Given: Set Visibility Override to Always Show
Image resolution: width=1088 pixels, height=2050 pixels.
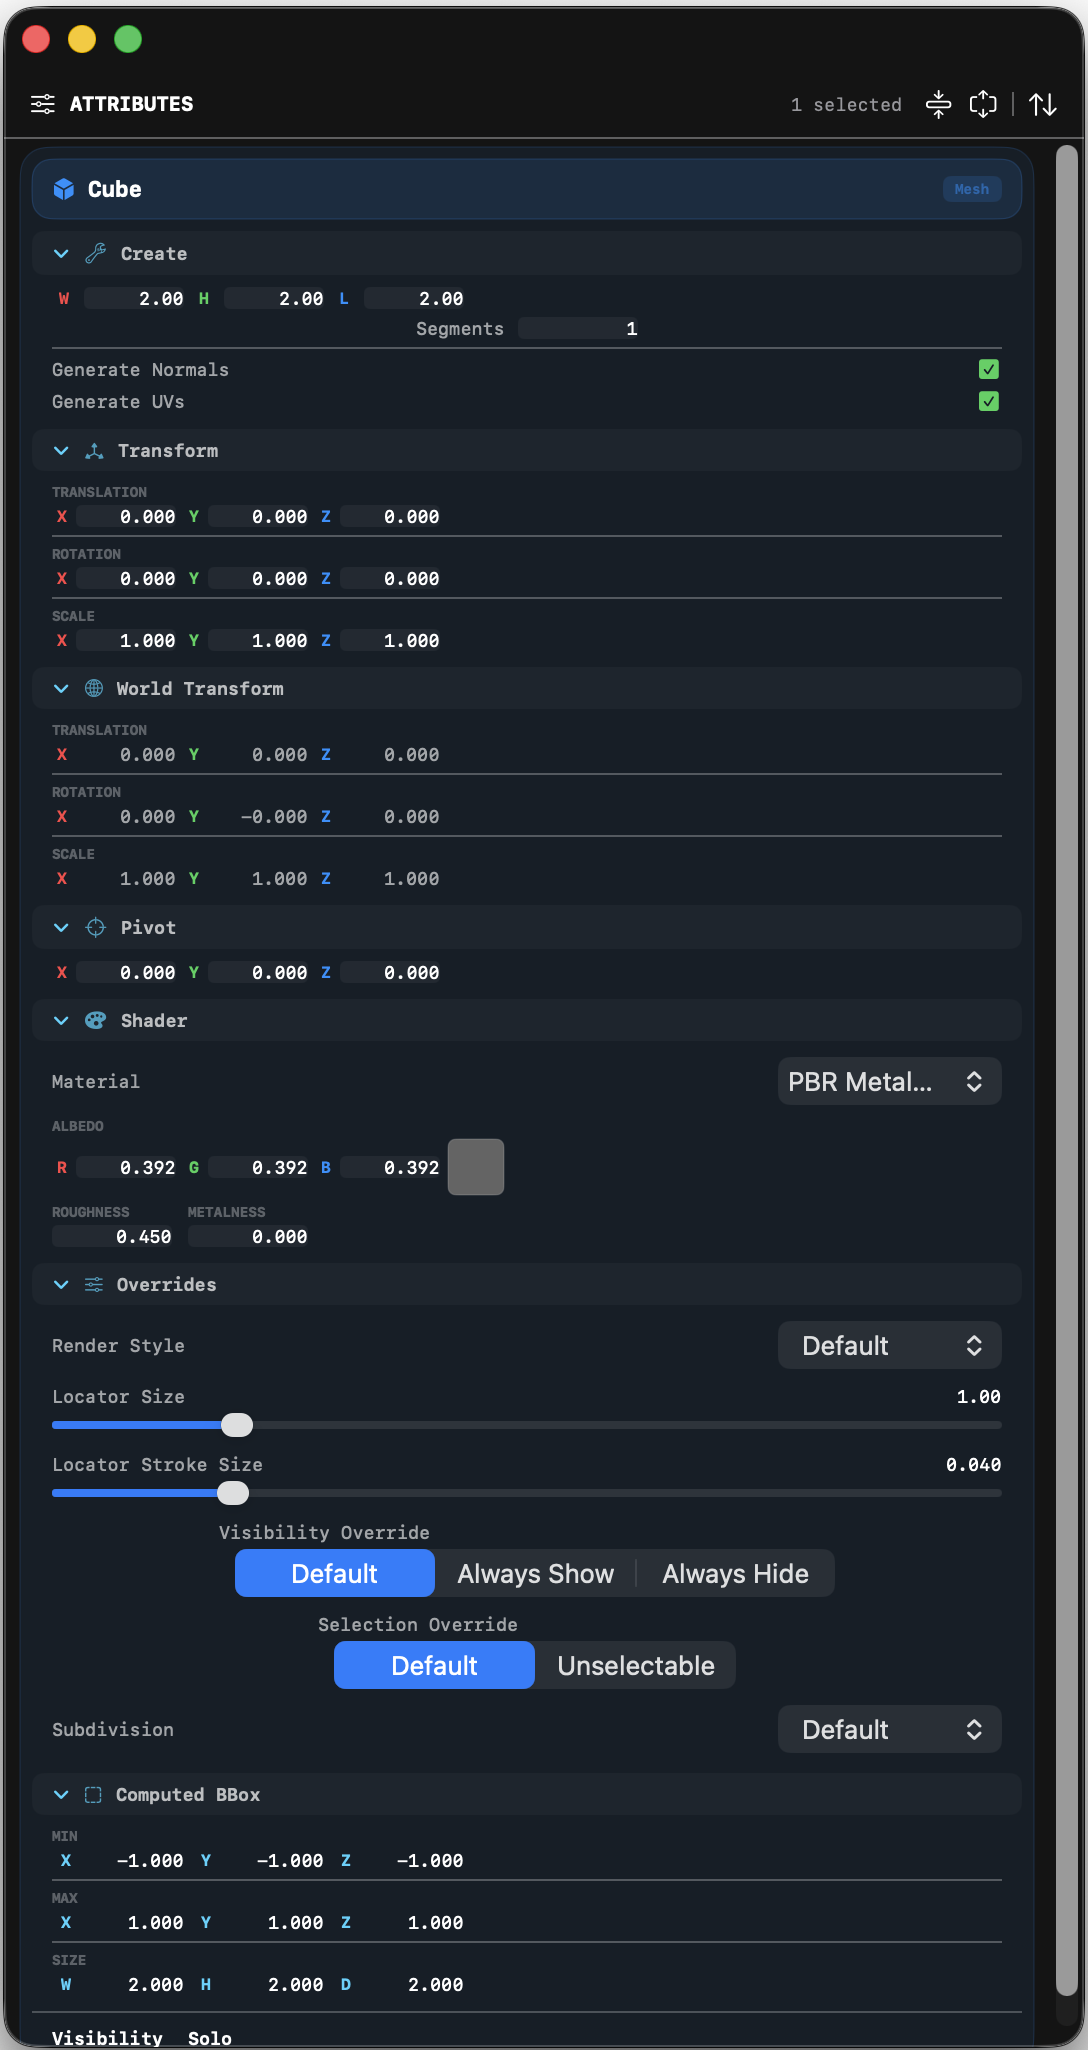Looking at the screenshot, I should click(535, 1573).
